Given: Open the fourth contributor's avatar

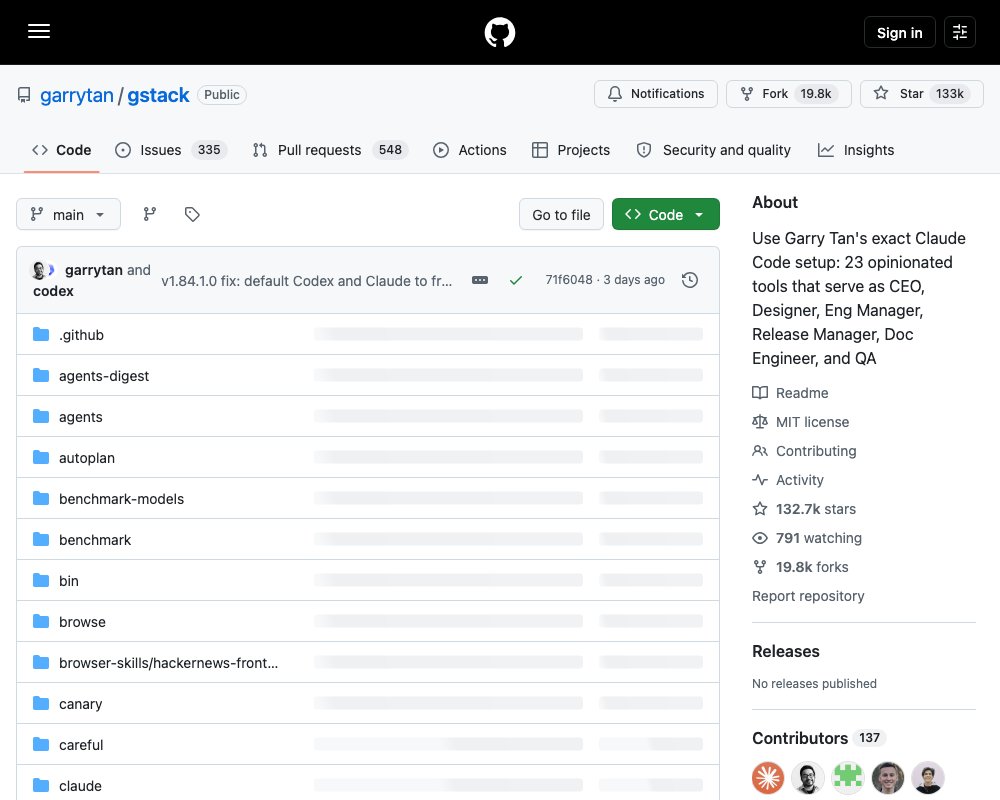Looking at the screenshot, I should [x=888, y=778].
